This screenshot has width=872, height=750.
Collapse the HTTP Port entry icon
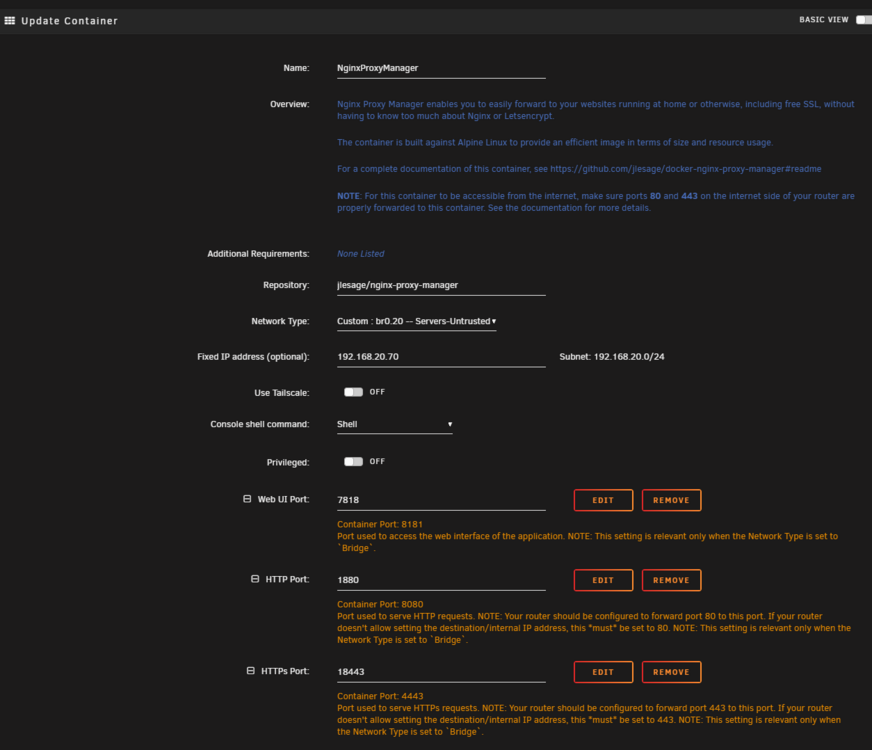255,579
